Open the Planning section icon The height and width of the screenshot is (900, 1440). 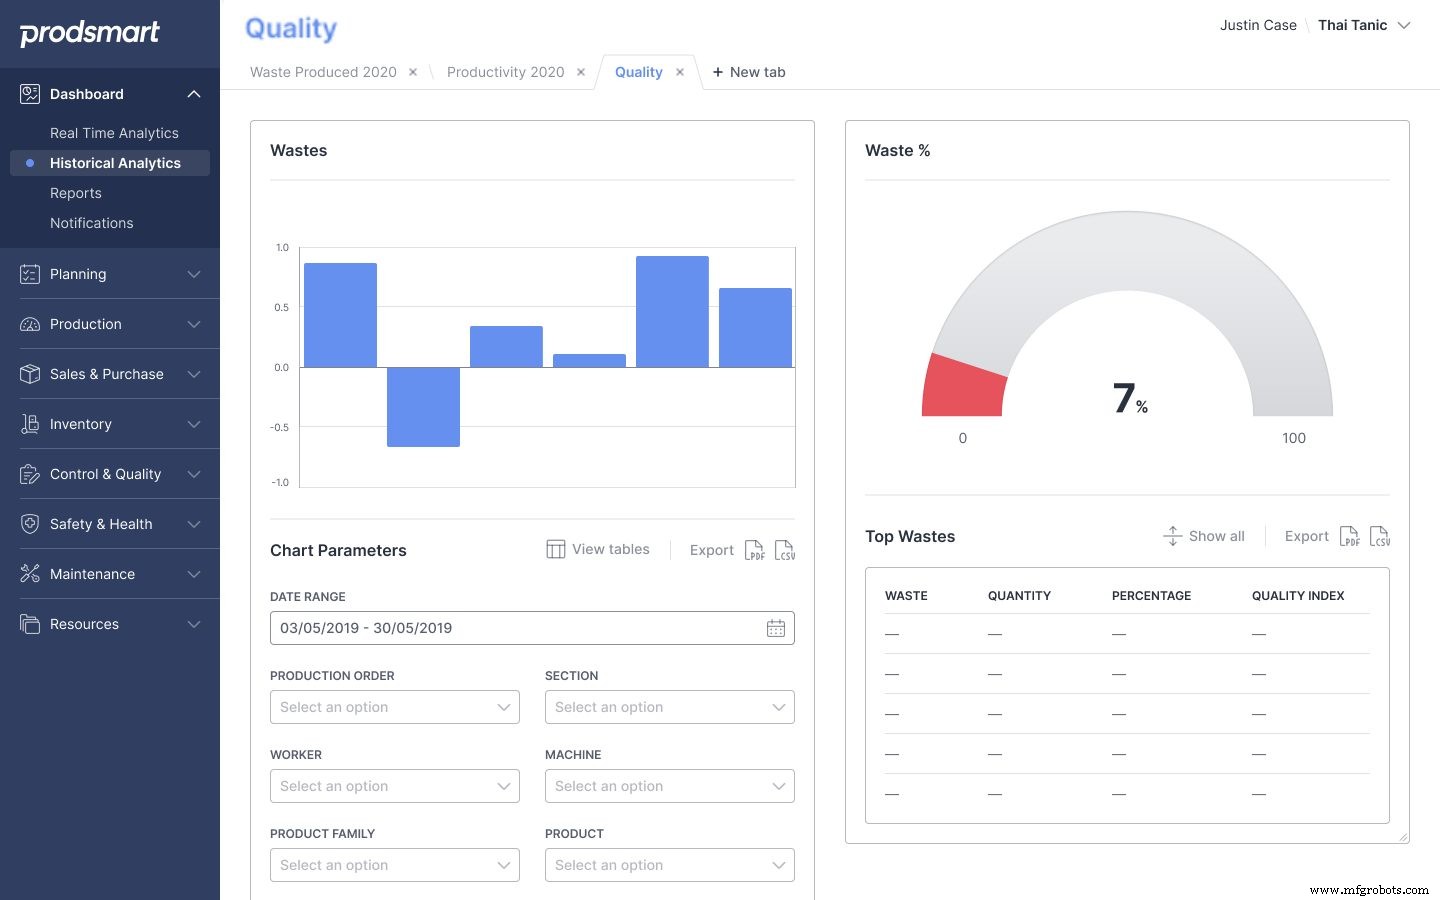click(x=26, y=274)
